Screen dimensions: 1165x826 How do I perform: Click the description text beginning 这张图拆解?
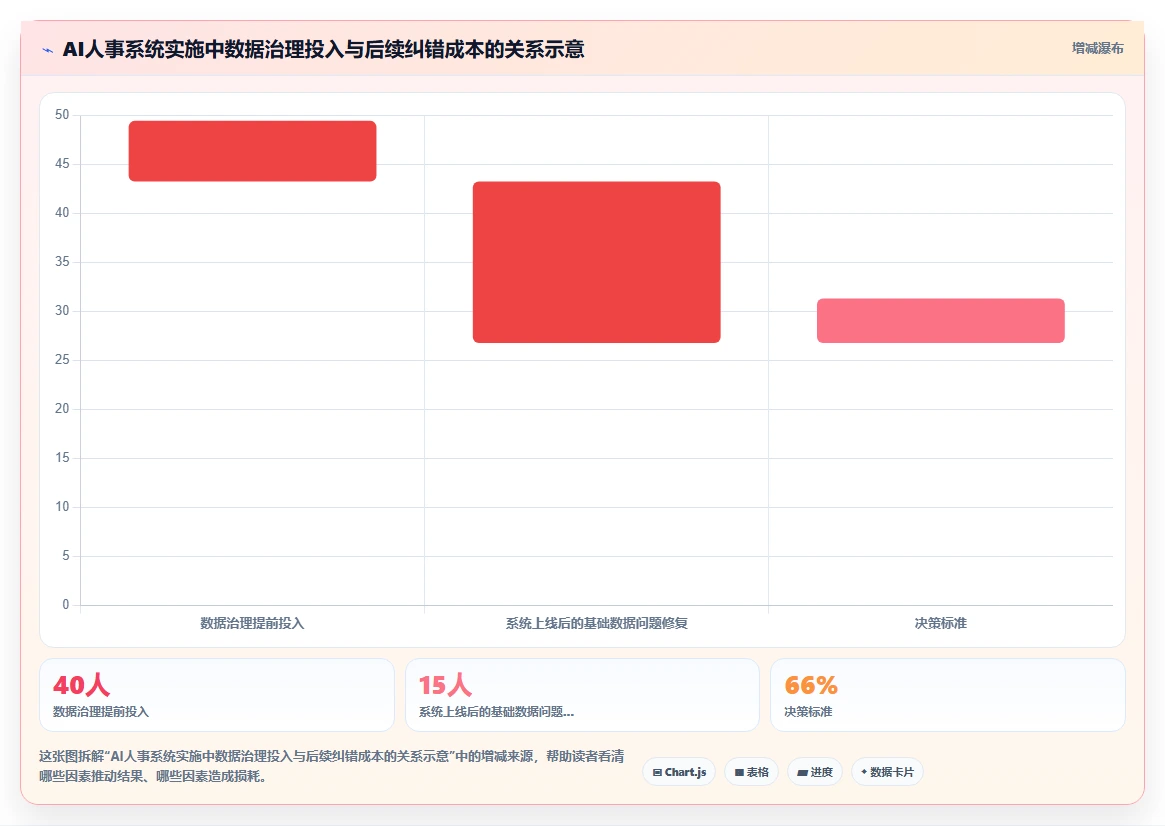(331, 766)
